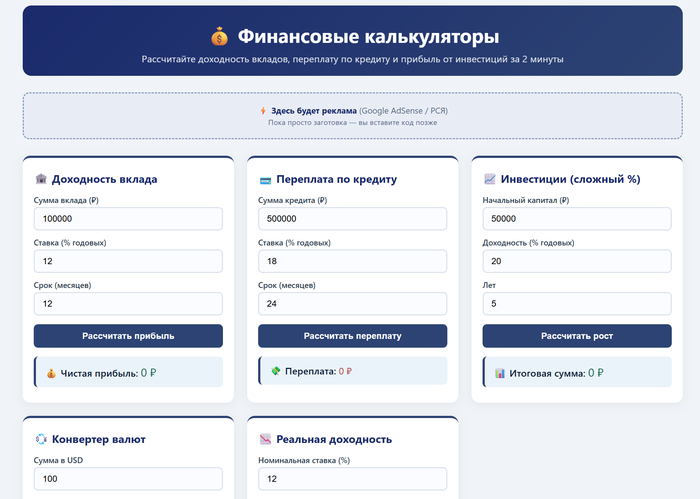The image size is (700, 499).
Task: Click the Сумма вклада (₽) label
Action: coord(66,200)
